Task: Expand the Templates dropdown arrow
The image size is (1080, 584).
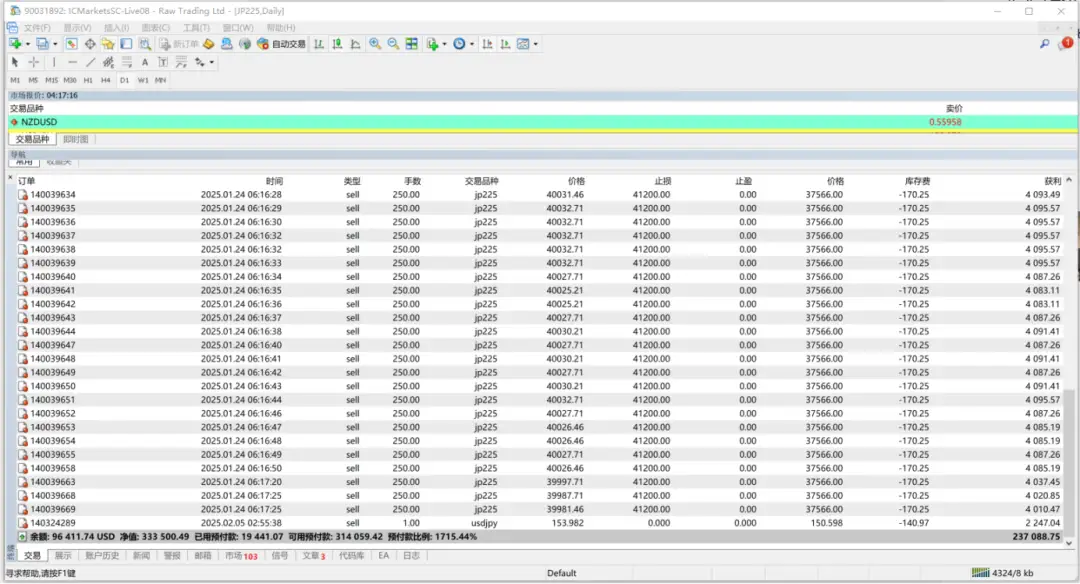Action: [536, 44]
